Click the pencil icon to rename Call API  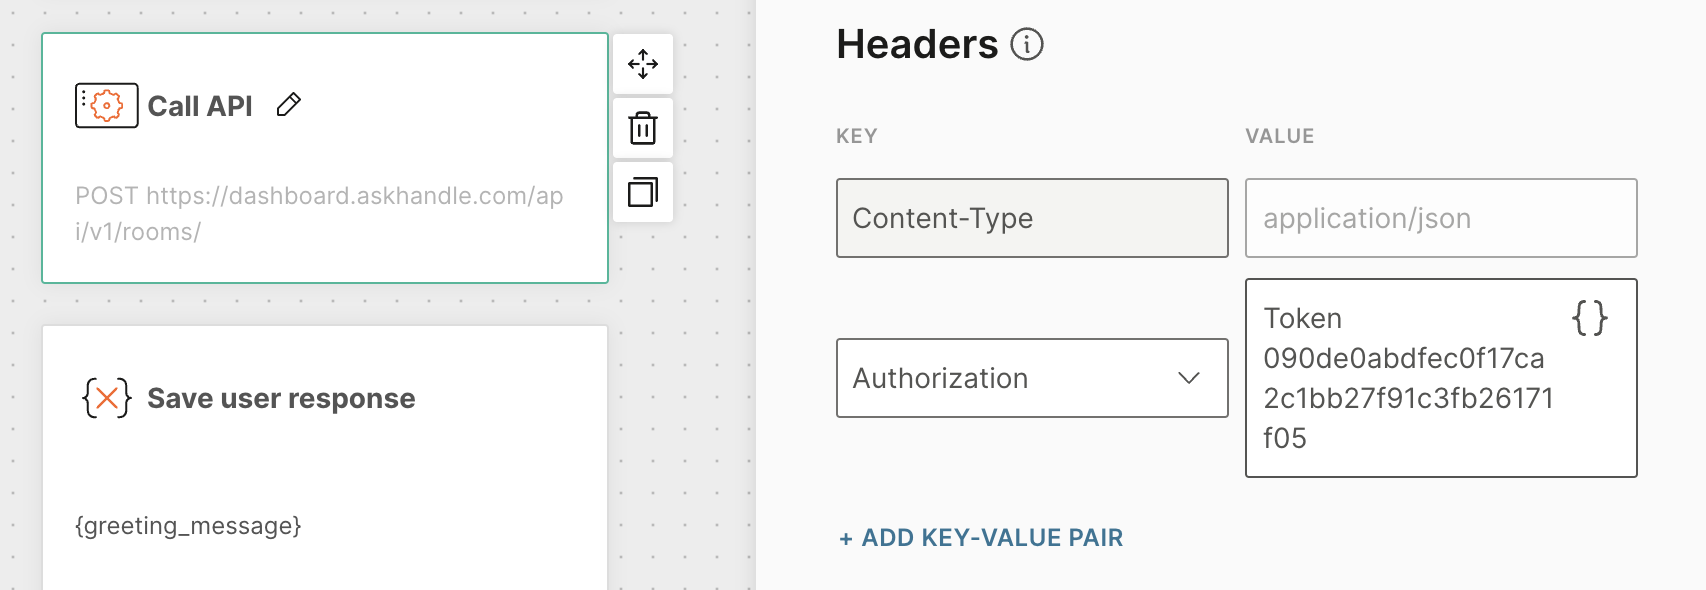[x=289, y=104]
